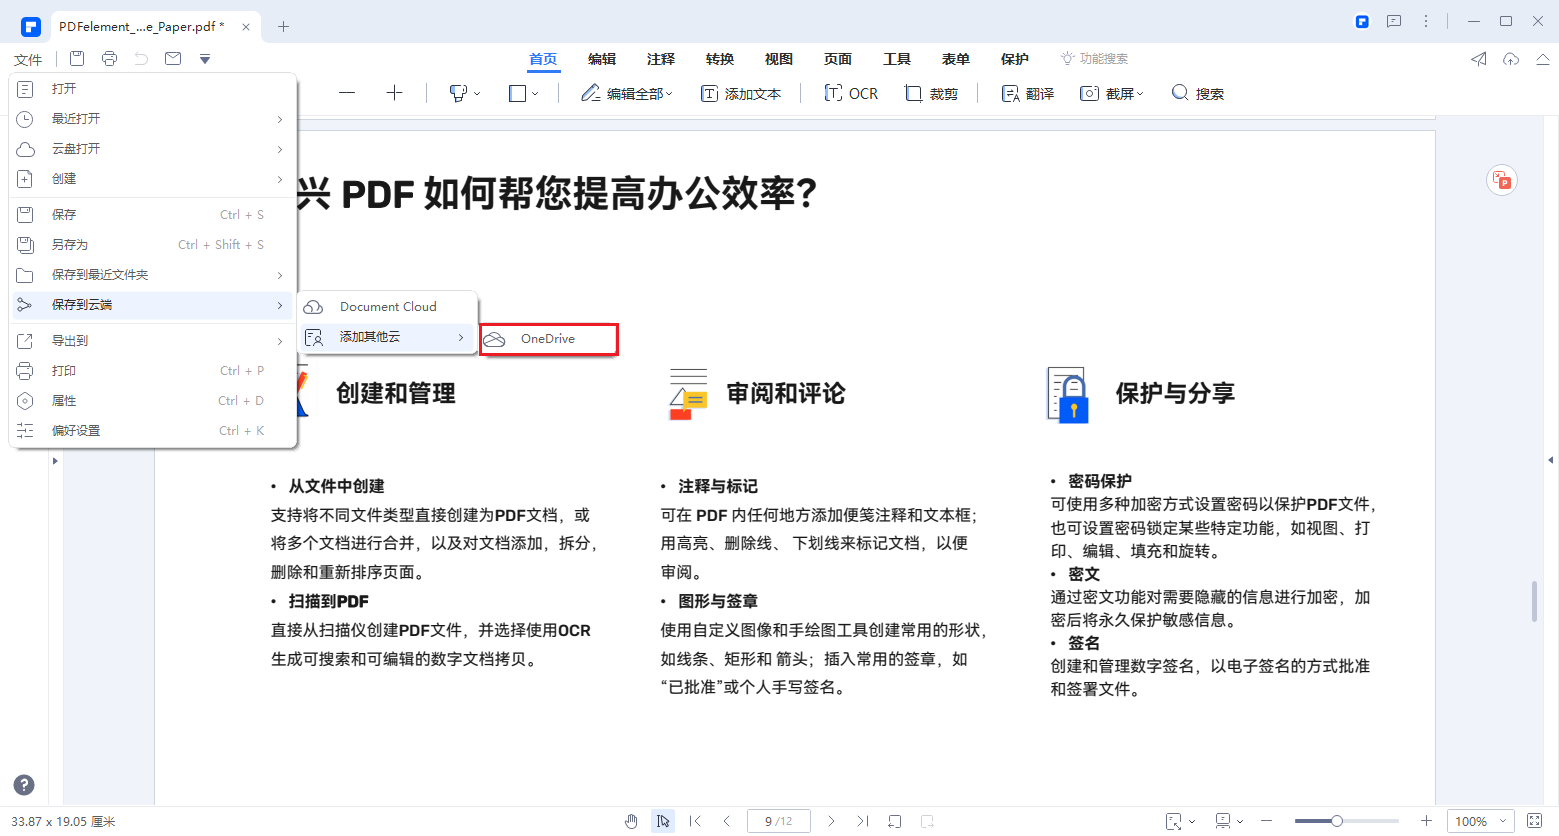Click Add Text (添加文本) tool
Image resolution: width=1559 pixels, height=836 pixels.
741,93
